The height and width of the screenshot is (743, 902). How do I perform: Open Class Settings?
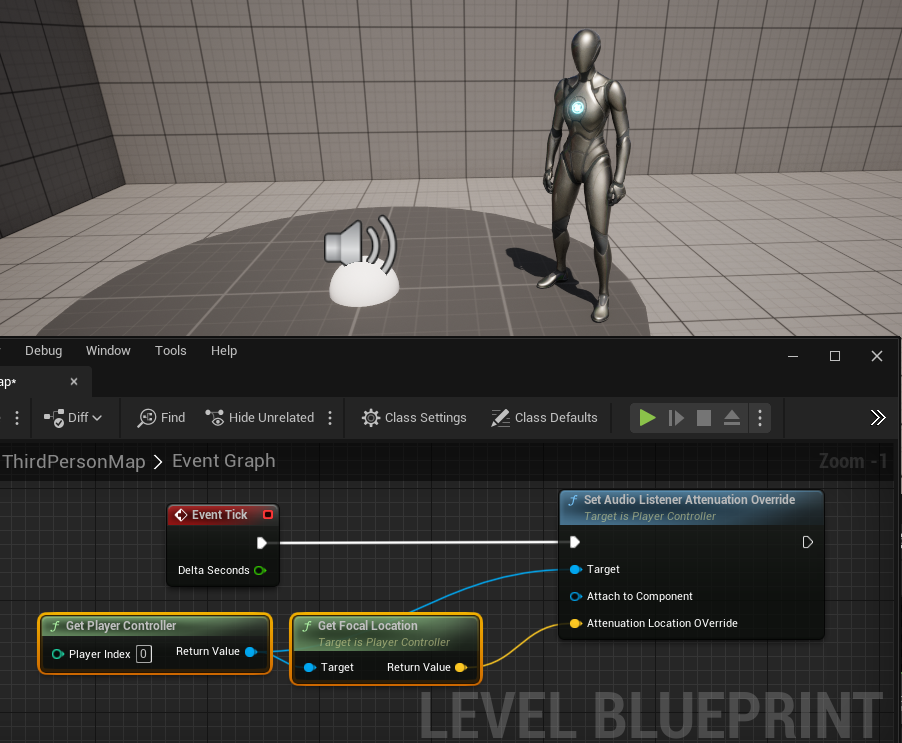click(x=414, y=418)
